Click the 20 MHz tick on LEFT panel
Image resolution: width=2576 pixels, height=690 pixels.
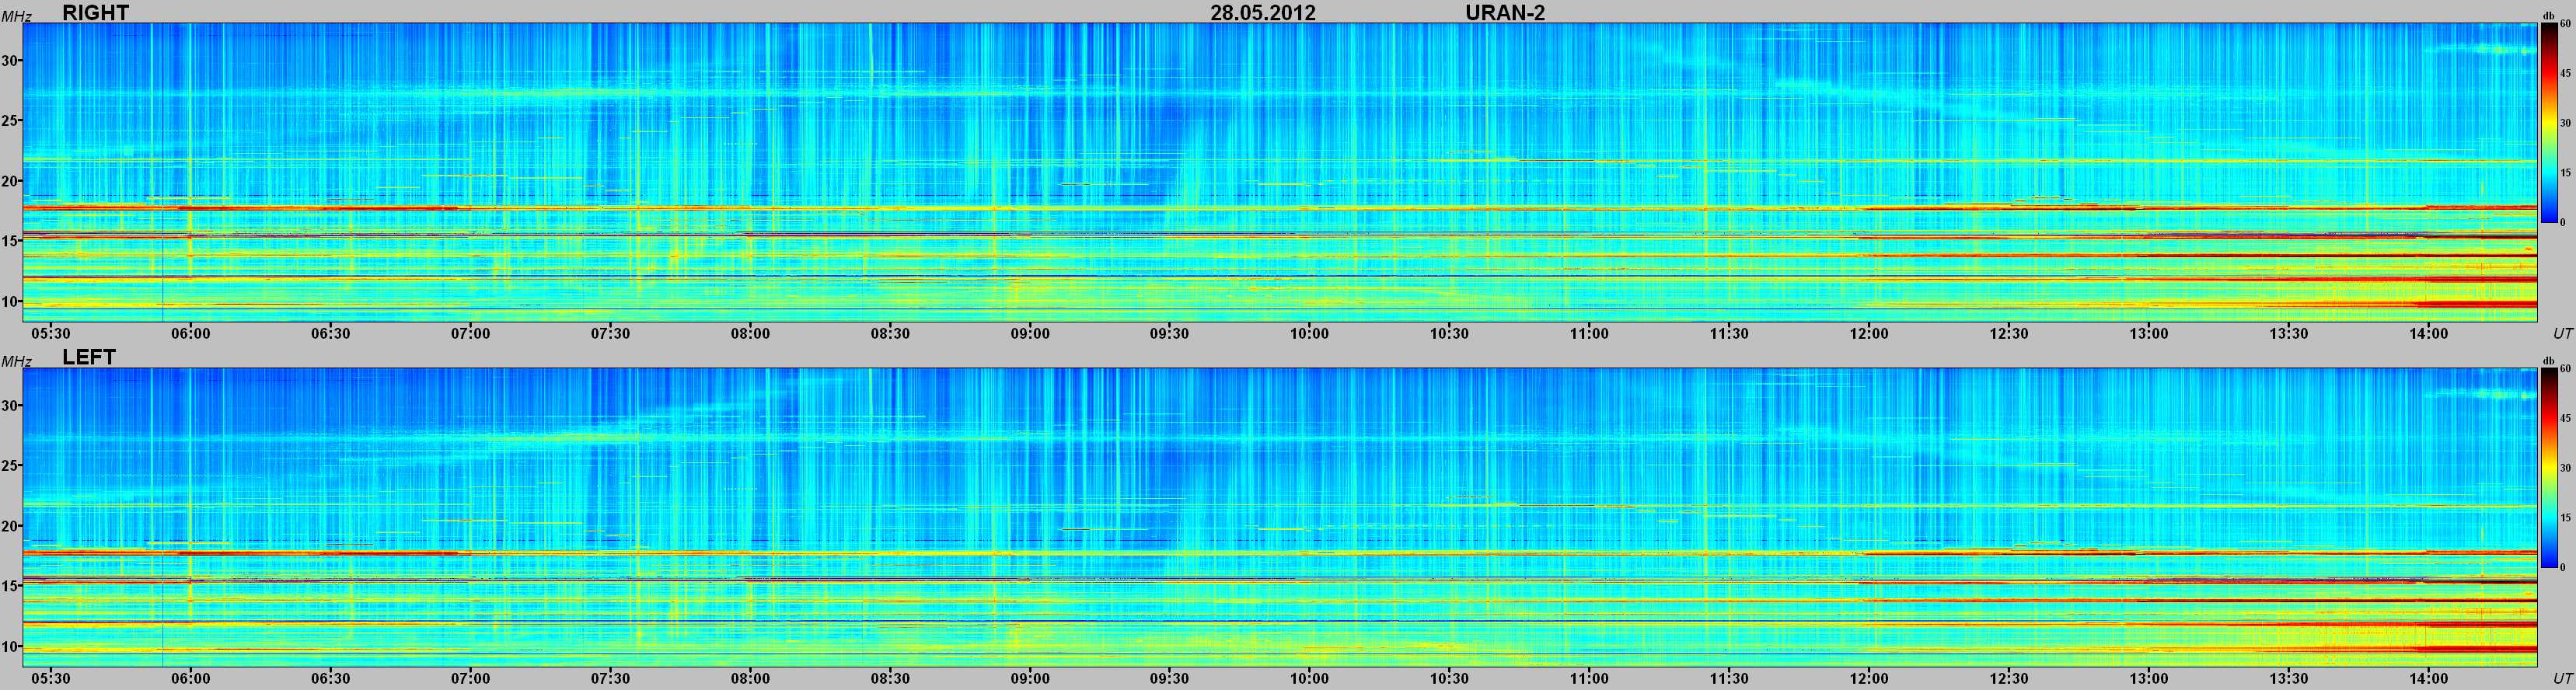click(x=10, y=526)
